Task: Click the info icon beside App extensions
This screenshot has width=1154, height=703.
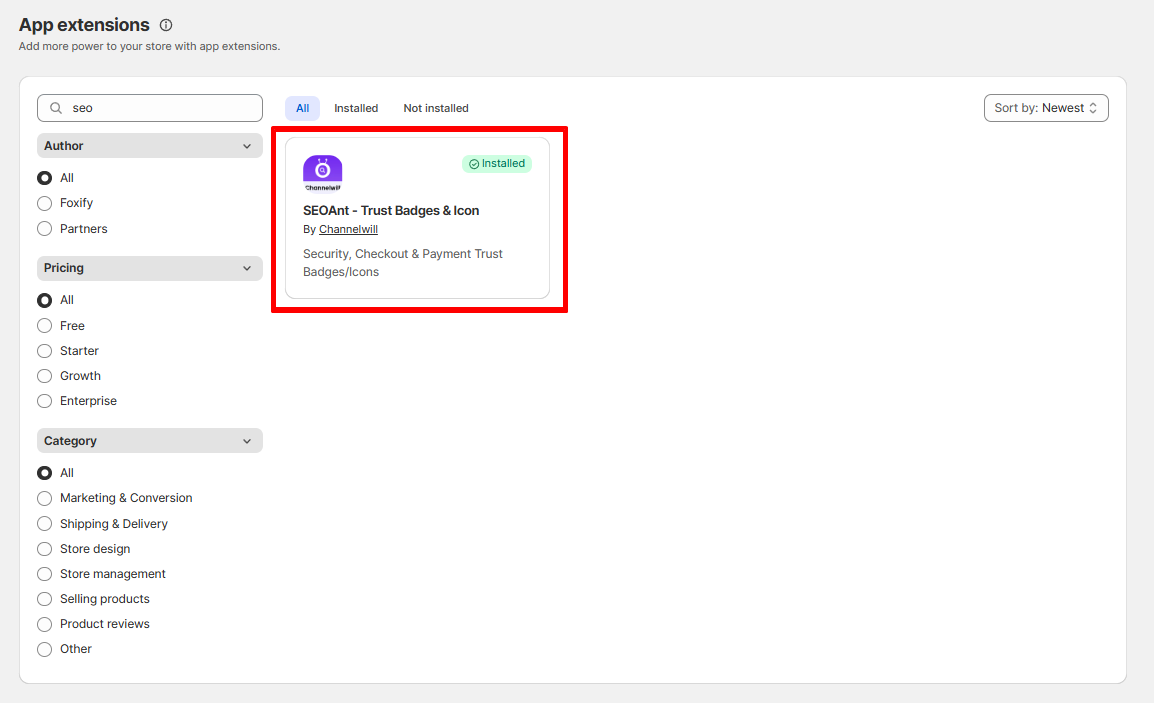Action: [166, 25]
